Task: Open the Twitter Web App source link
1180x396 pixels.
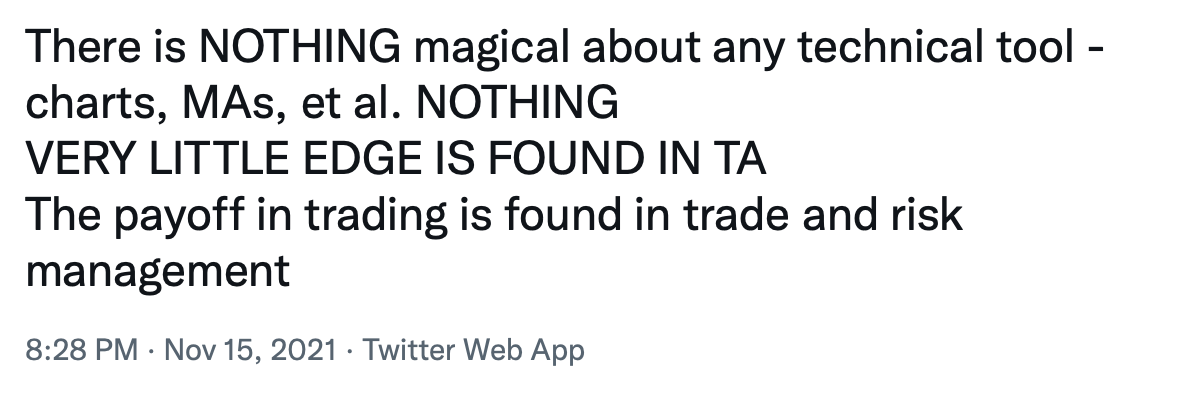Action: [473, 350]
